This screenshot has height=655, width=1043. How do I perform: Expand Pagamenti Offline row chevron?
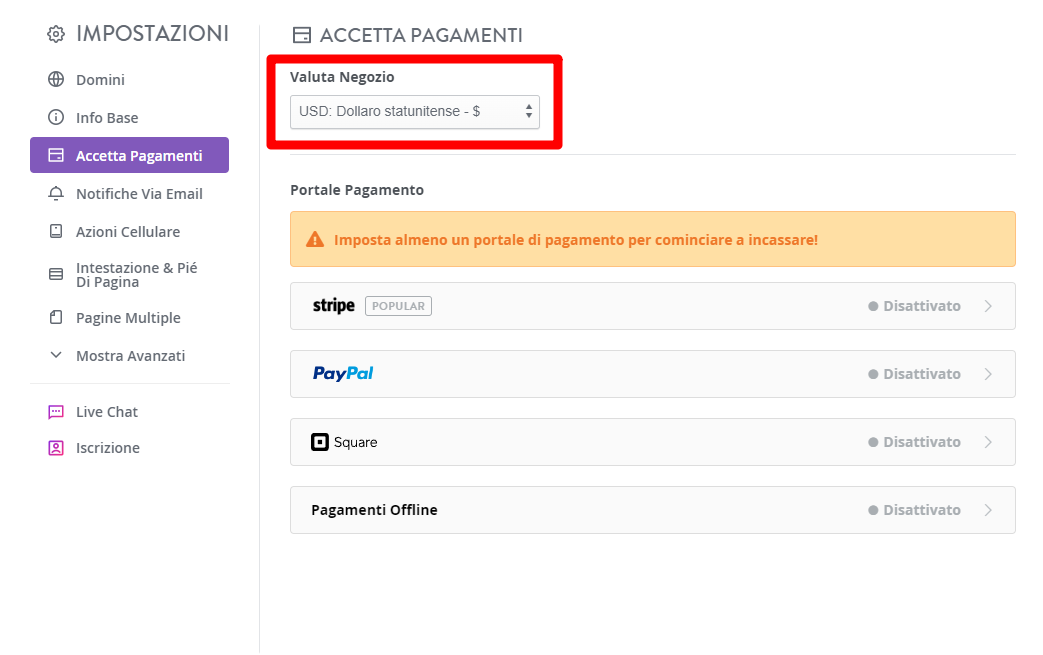tap(988, 510)
